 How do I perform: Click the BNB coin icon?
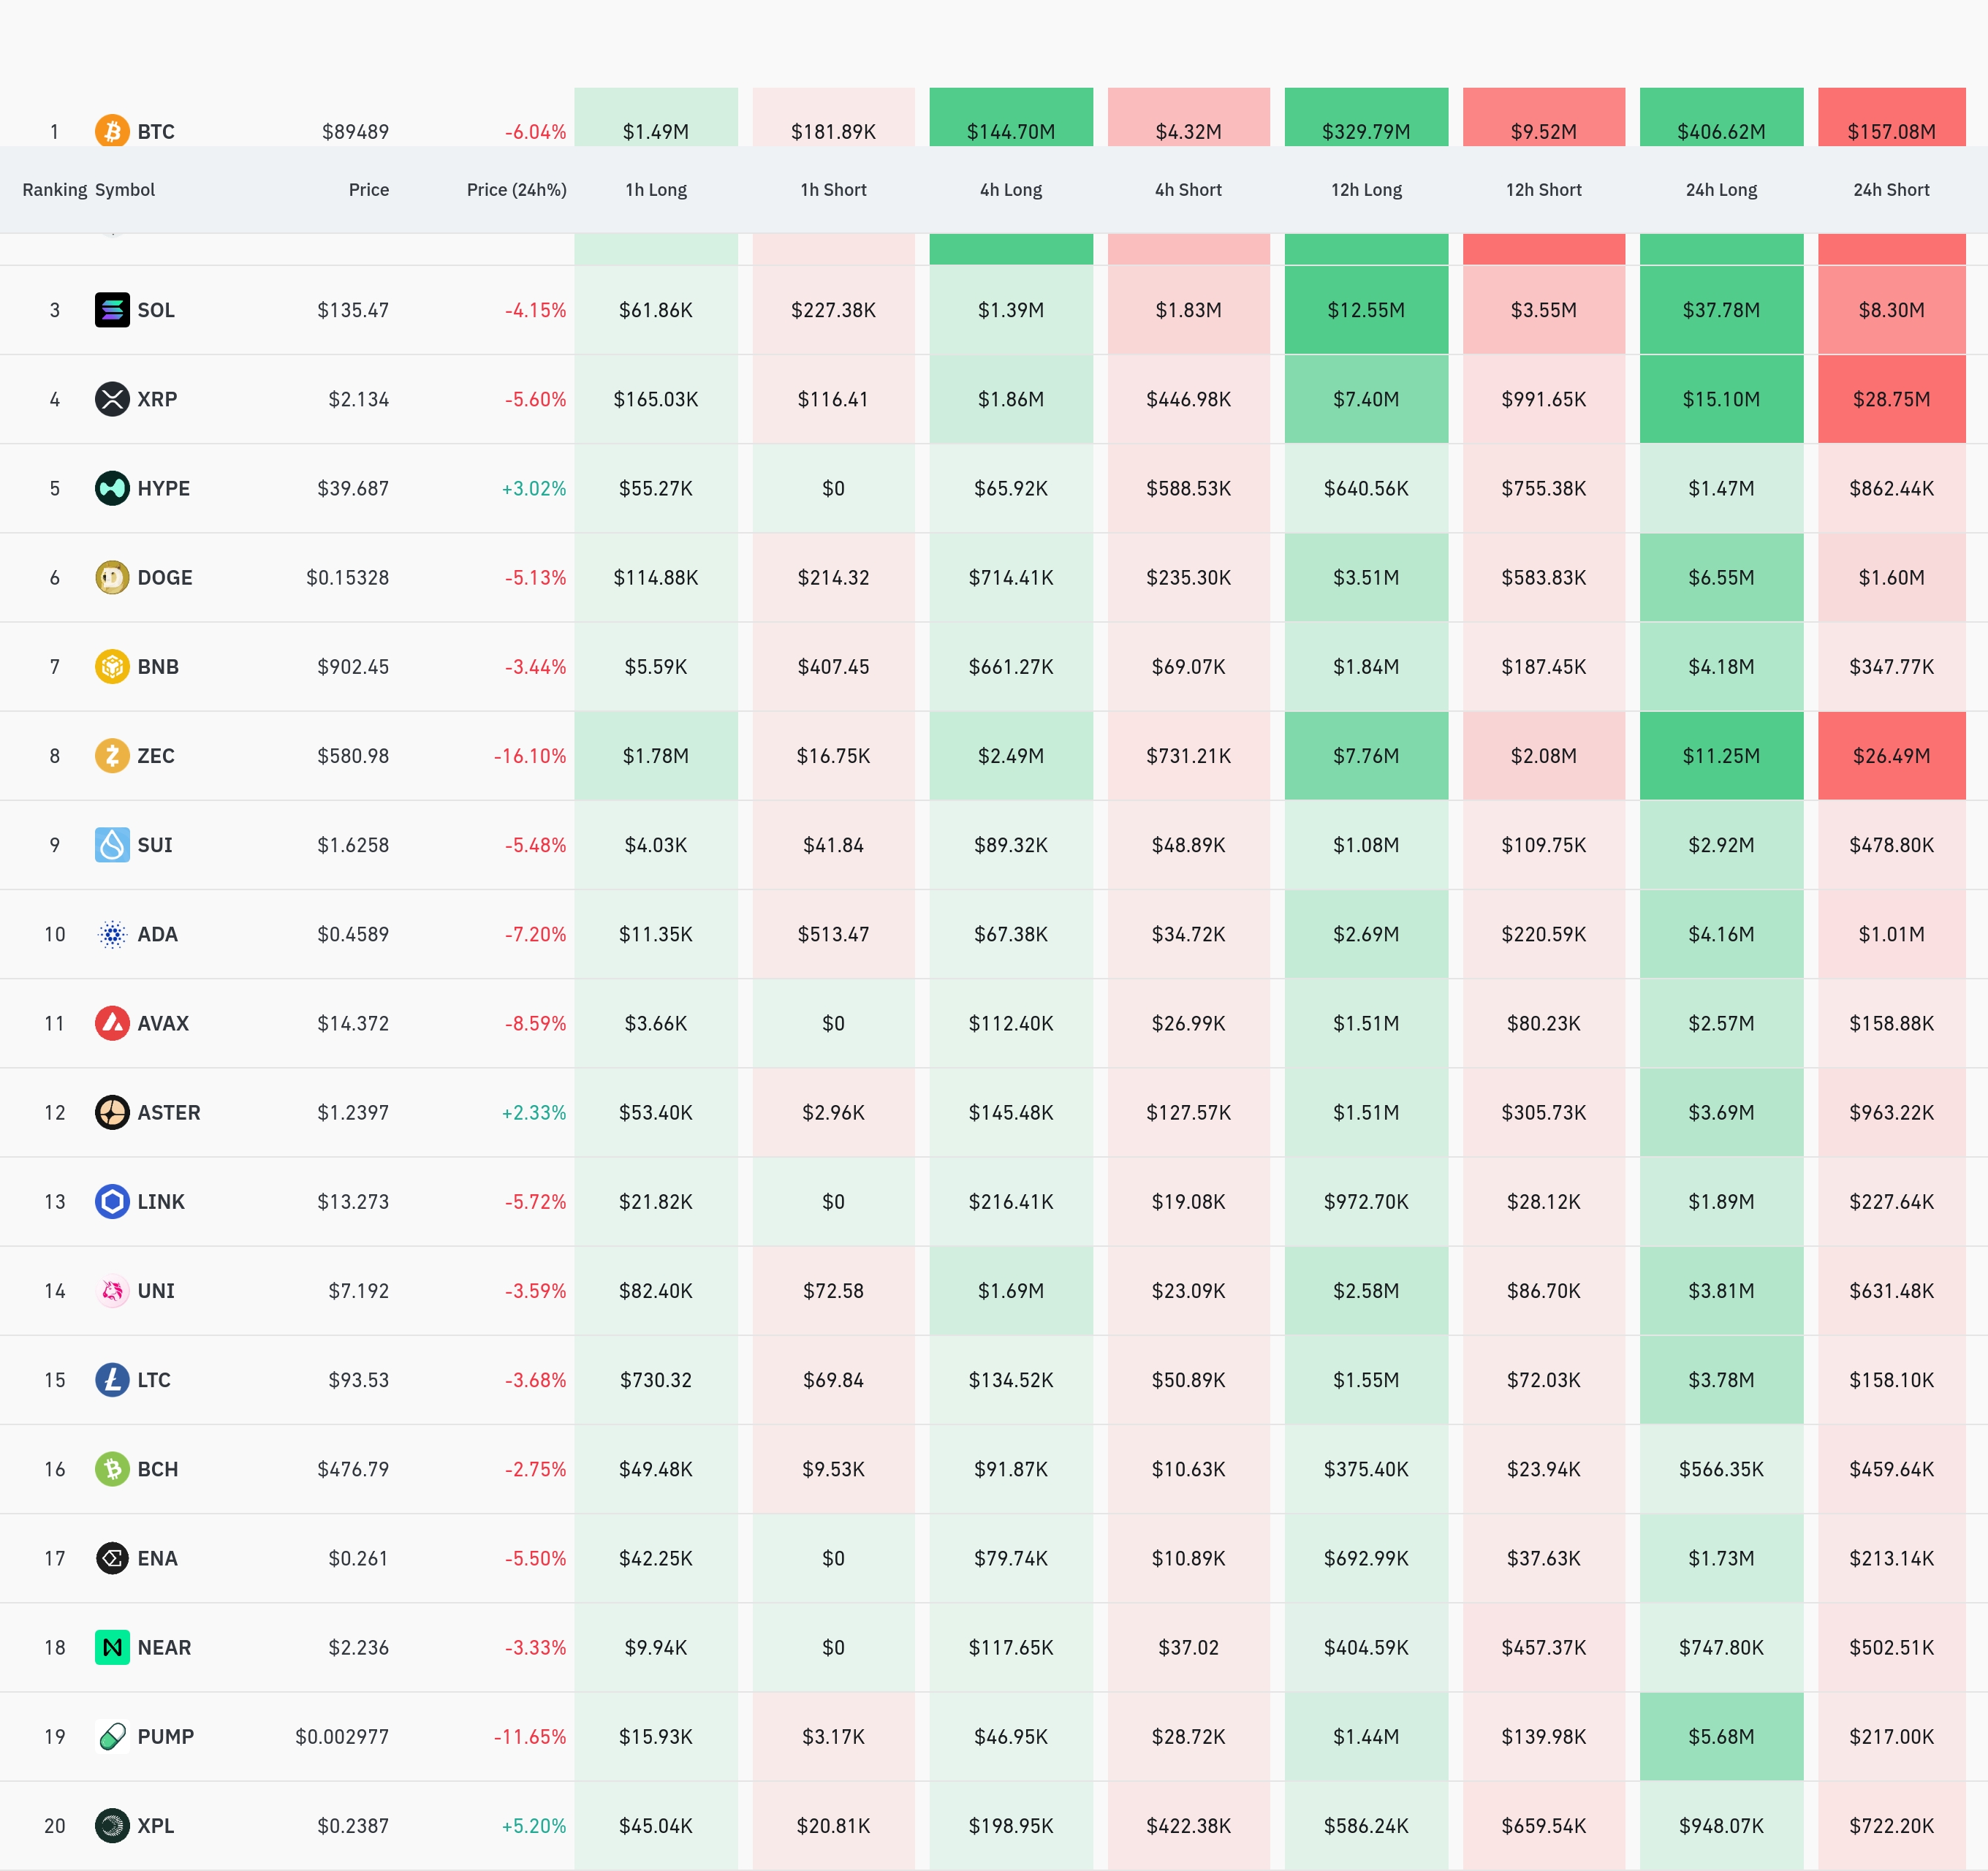tap(112, 666)
